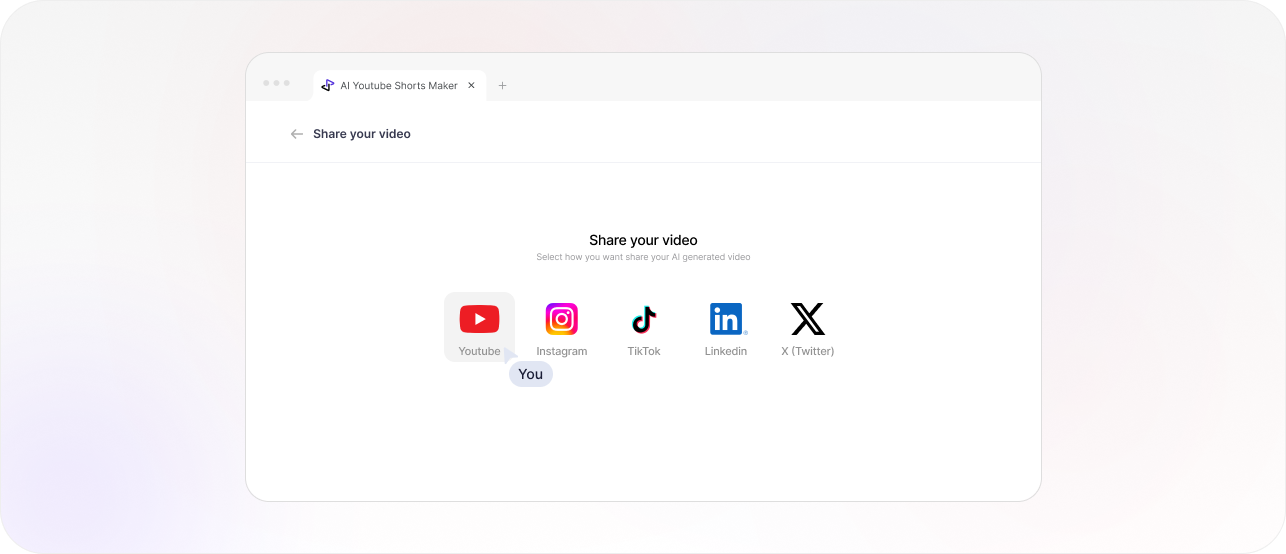Open the AI Youtube Shorts Maker tab
The width and height of the screenshot is (1286, 554).
399,86
